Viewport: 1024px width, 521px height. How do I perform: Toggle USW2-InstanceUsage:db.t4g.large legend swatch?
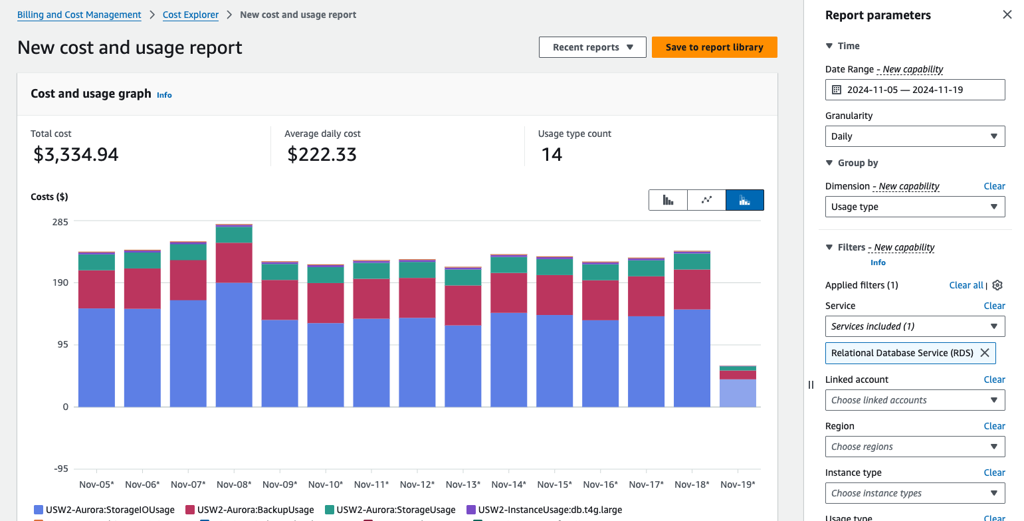(x=471, y=510)
